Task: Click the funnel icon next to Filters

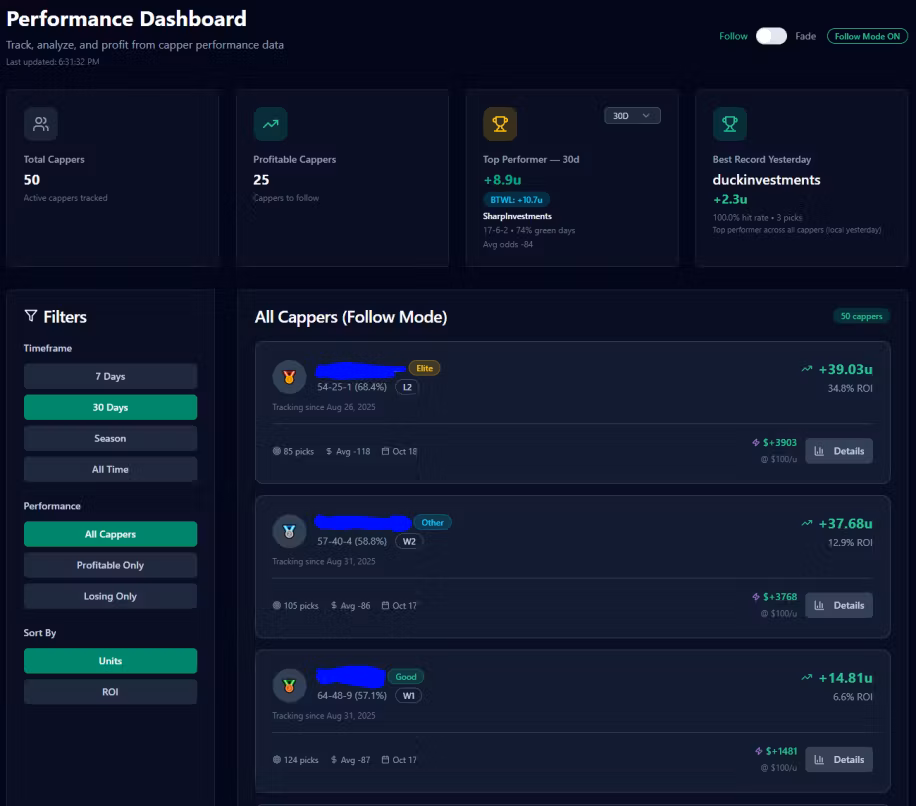Action: coord(30,316)
